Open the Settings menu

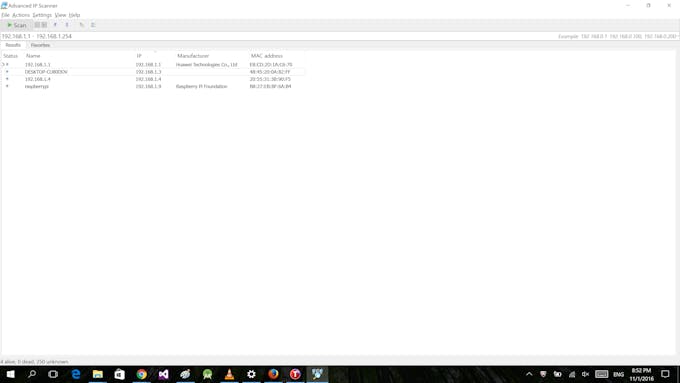point(42,15)
